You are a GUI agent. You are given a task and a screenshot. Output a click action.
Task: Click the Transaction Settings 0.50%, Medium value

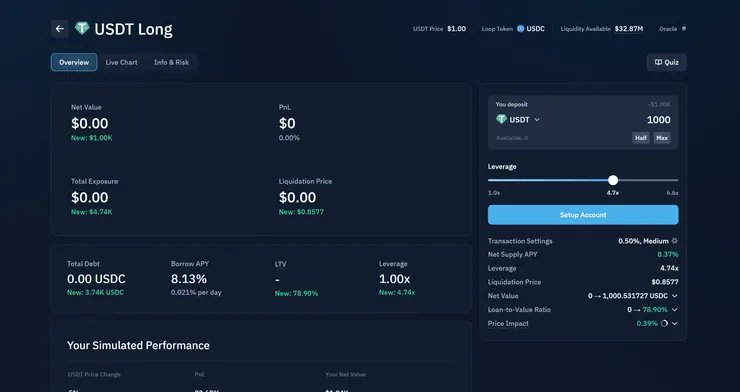click(643, 241)
